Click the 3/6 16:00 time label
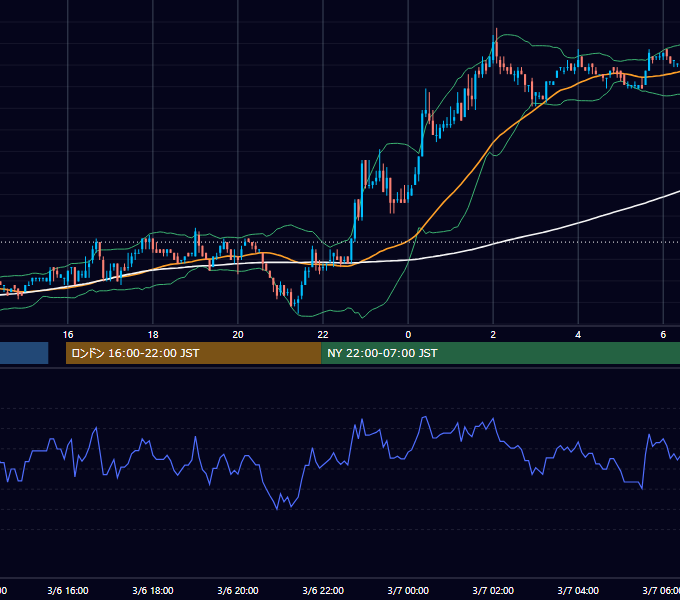 pos(68,590)
